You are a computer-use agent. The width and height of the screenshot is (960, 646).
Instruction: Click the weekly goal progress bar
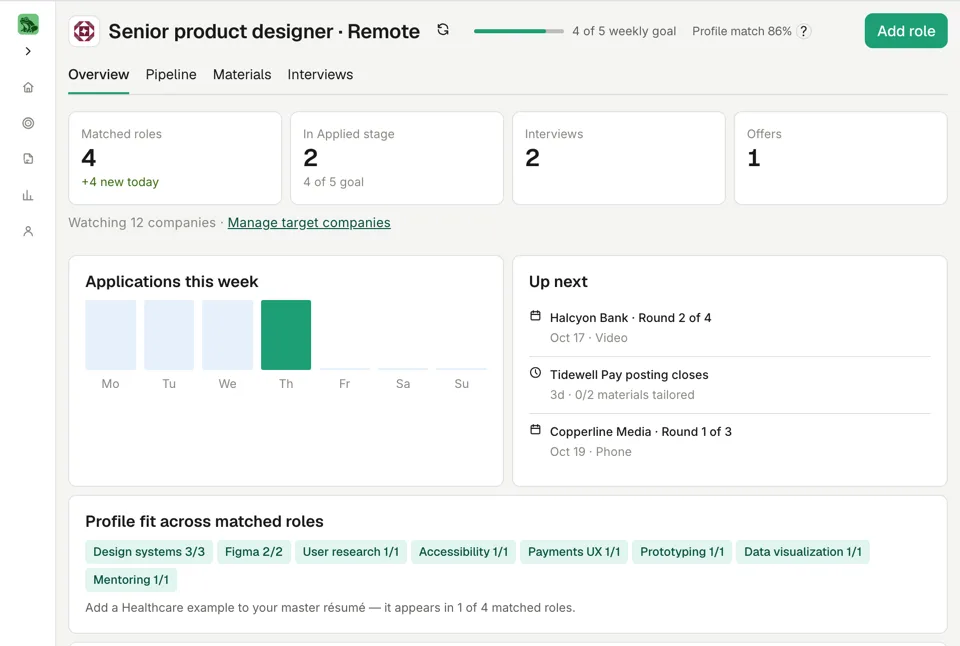pyautogui.click(x=519, y=31)
